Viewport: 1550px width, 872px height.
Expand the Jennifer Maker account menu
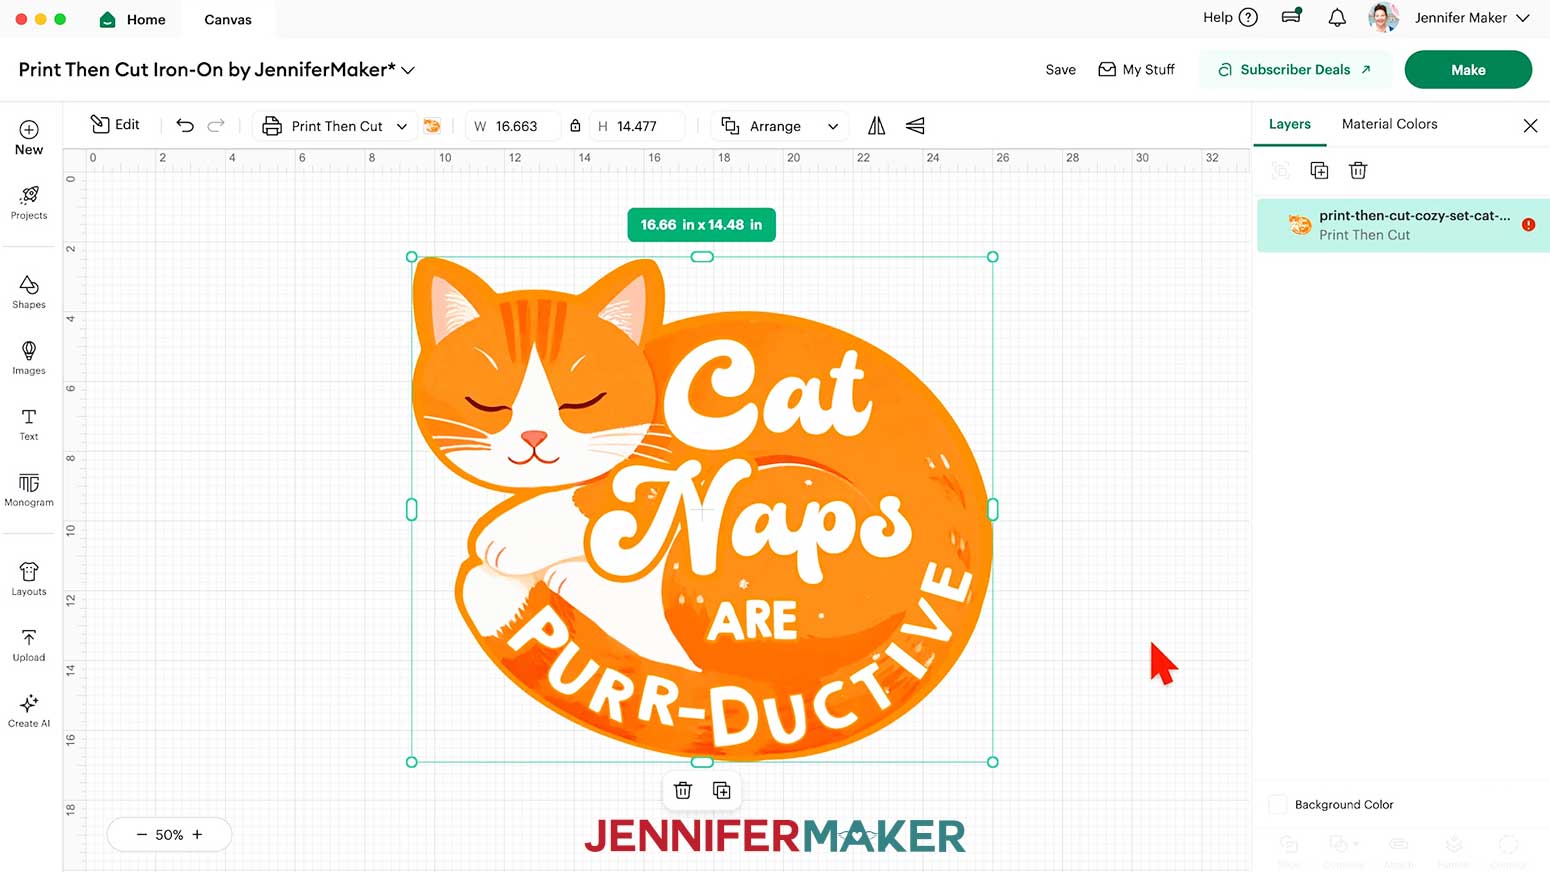click(x=1523, y=18)
